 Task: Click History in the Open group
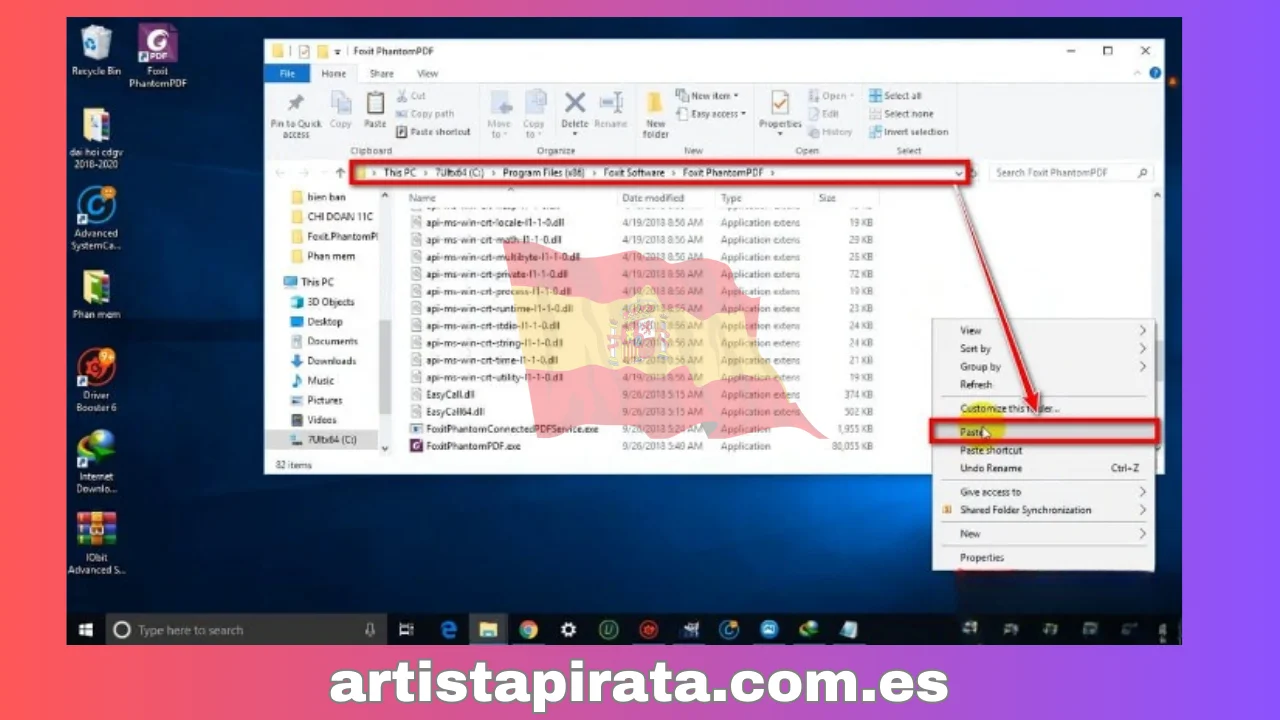[x=831, y=132]
